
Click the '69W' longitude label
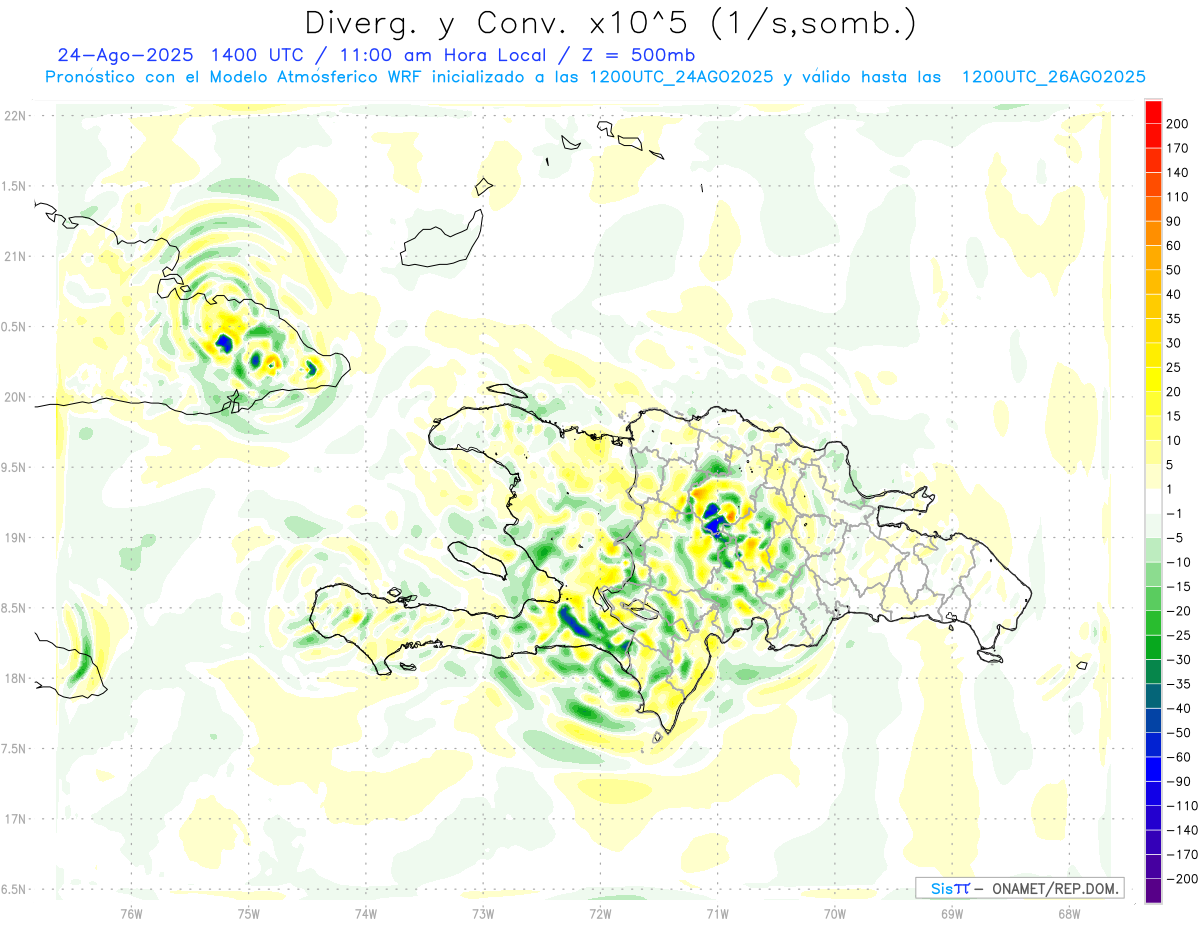coord(952,913)
